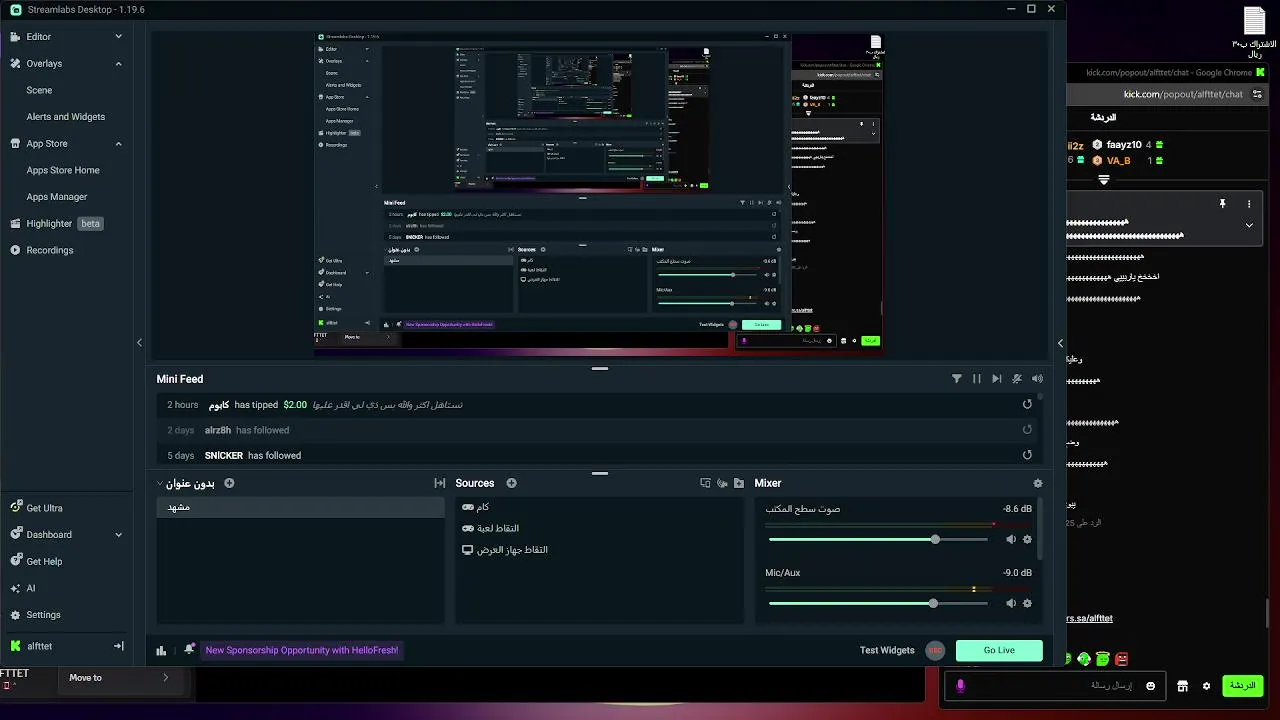Open the Editor section in the sidebar

(38, 37)
